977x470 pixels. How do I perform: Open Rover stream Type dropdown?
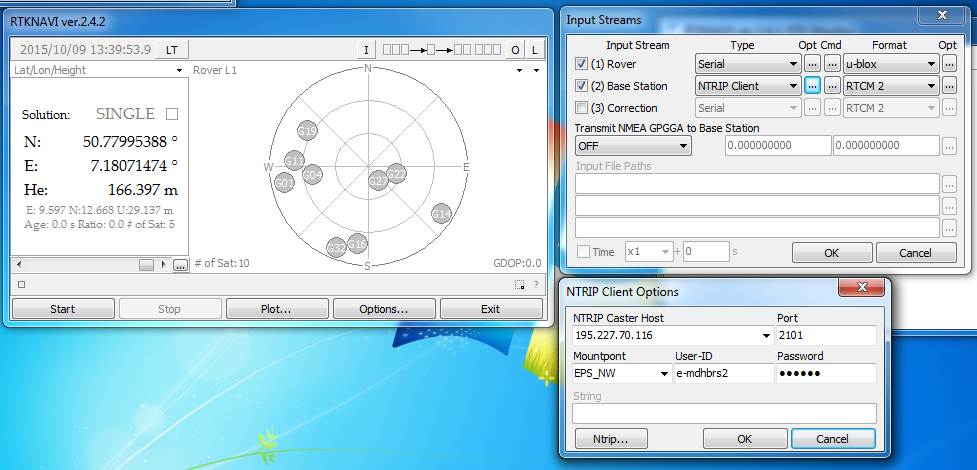[x=748, y=64]
